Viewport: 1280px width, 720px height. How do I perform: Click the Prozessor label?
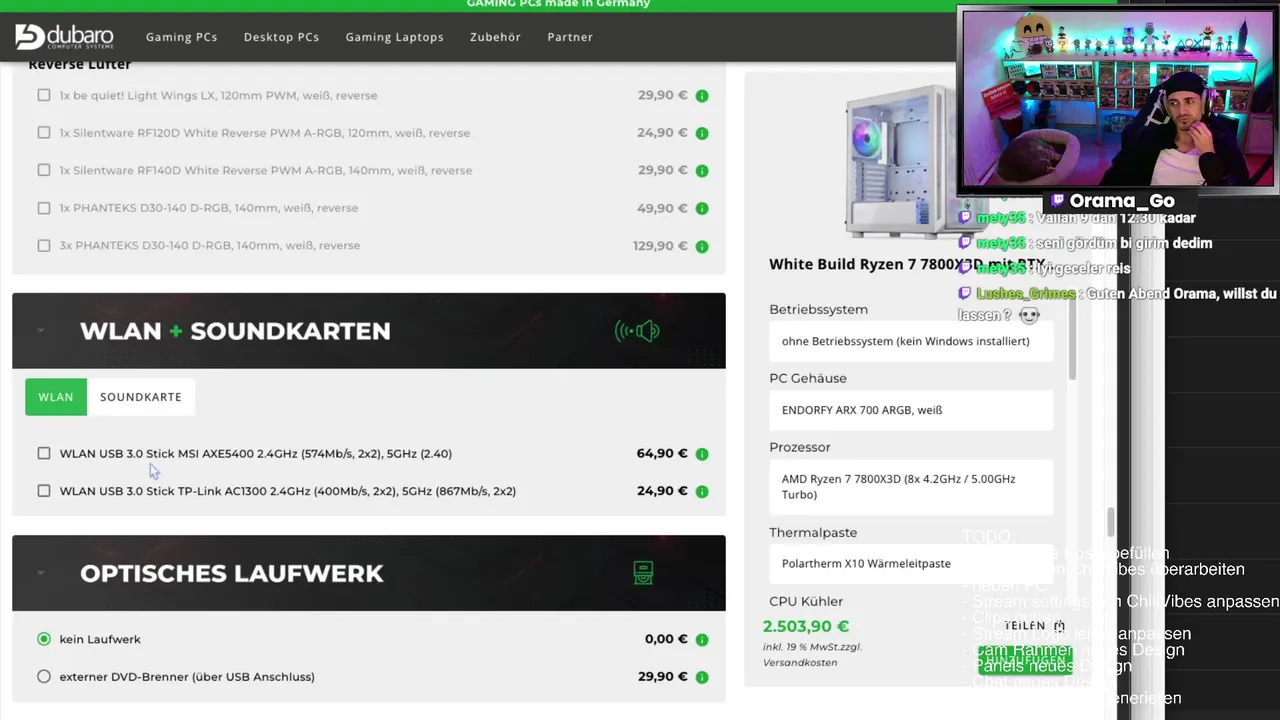pos(800,447)
